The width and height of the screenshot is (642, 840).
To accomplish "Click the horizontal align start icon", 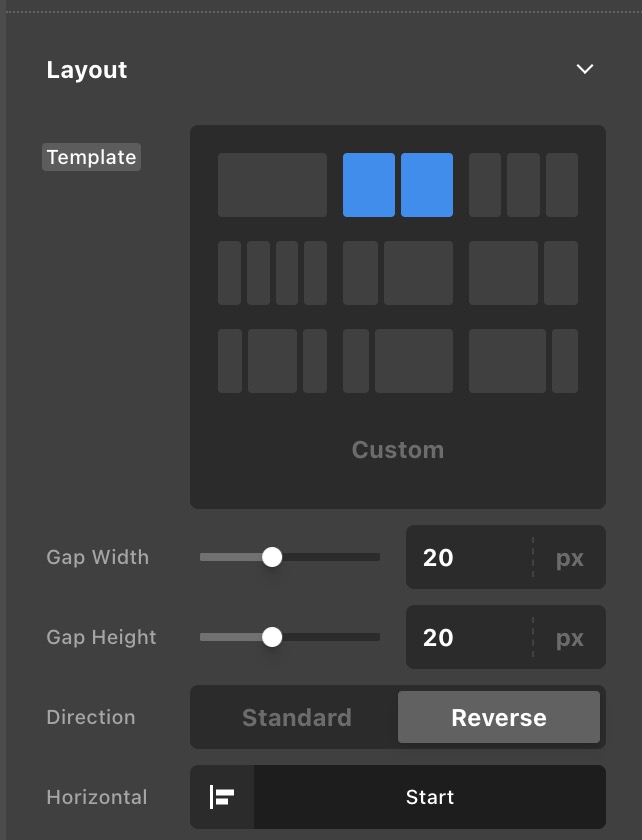I will (222, 797).
